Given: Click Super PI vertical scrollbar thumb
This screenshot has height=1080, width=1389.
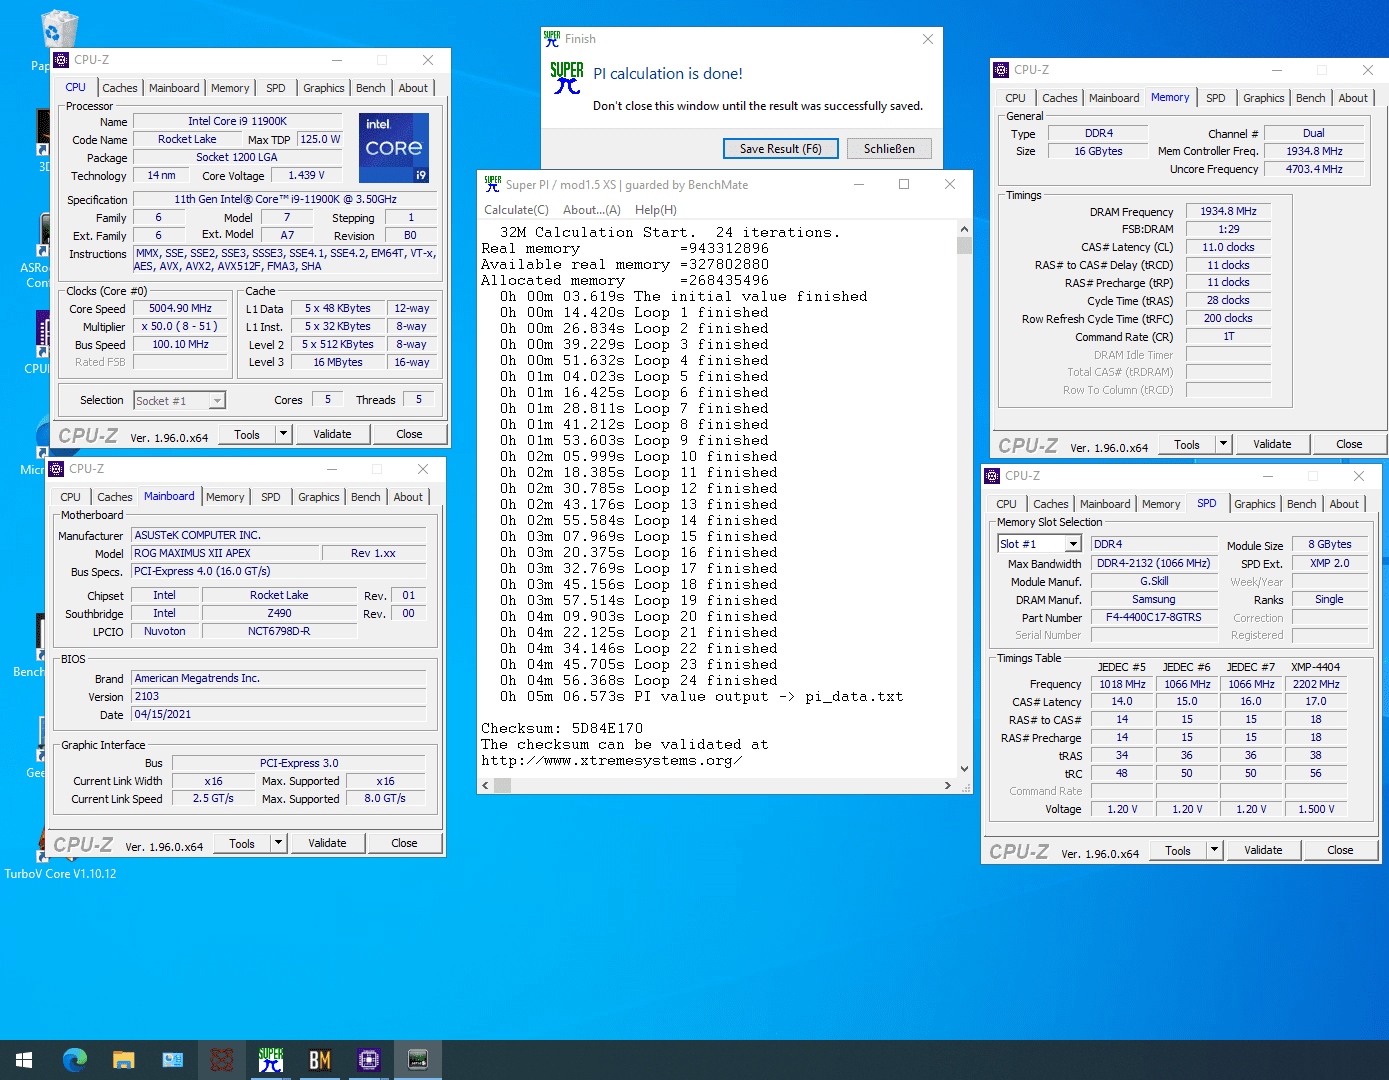Looking at the screenshot, I should click(964, 245).
